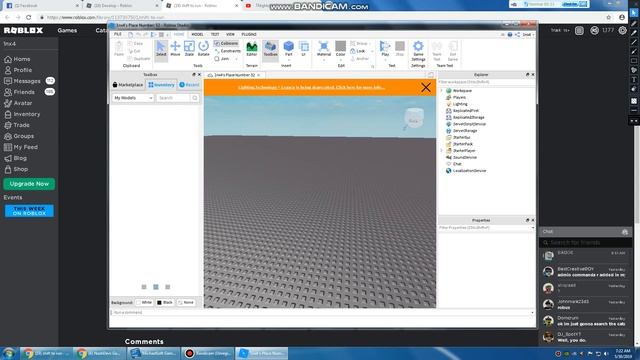Open the Inventory tab in Toolbox
Image resolution: width=640 pixels, height=360 pixels.
pos(161,85)
